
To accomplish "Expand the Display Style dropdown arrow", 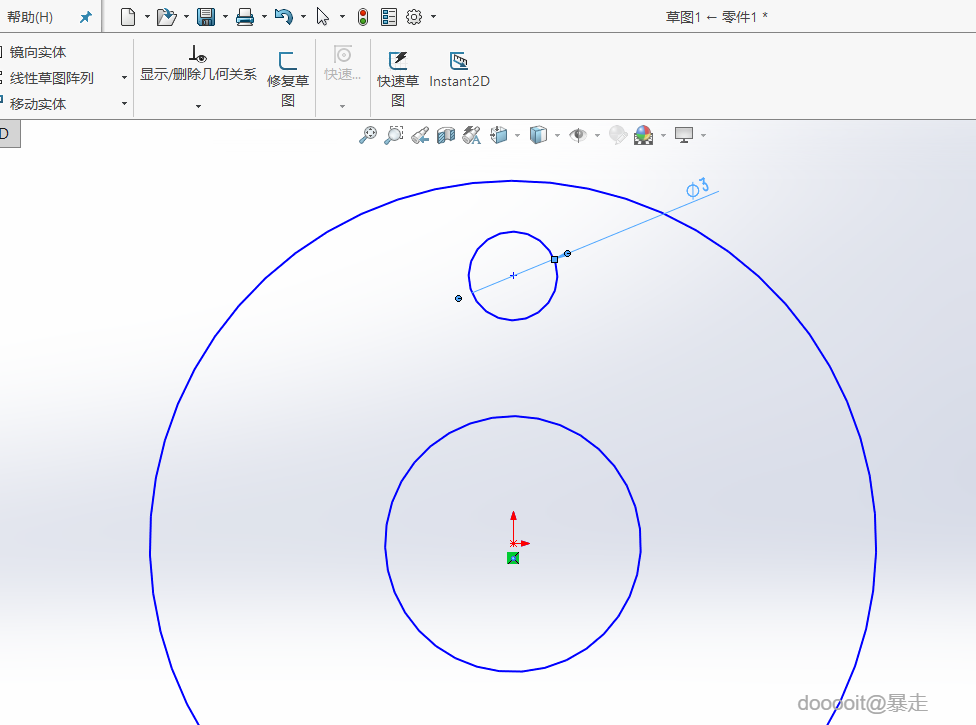I will (x=557, y=135).
